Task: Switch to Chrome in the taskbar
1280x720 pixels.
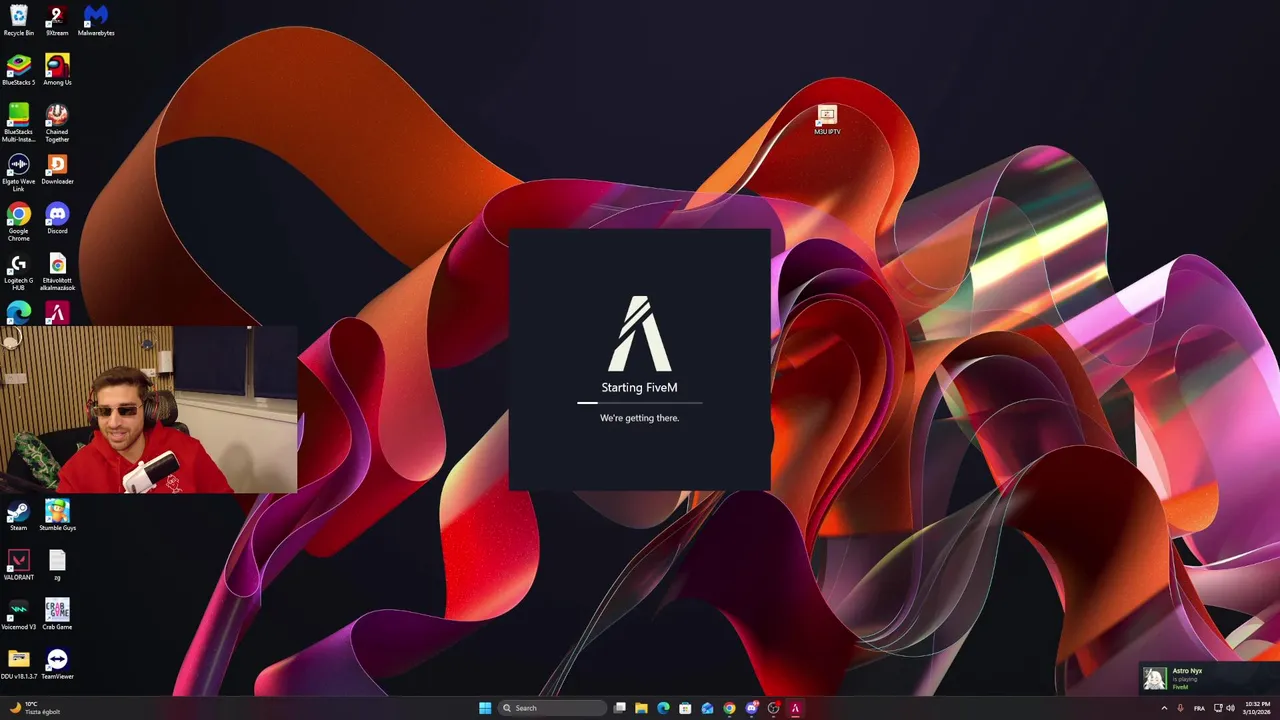Action: 729,708
